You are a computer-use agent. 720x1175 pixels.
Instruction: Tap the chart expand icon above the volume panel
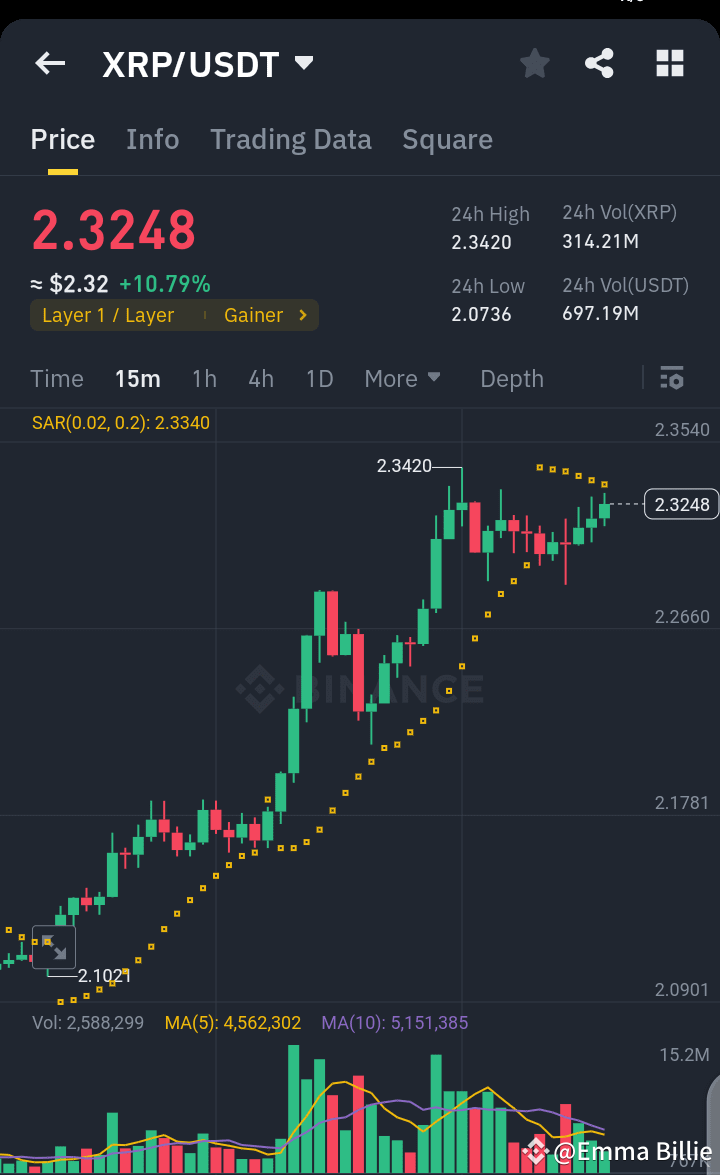pos(55,946)
